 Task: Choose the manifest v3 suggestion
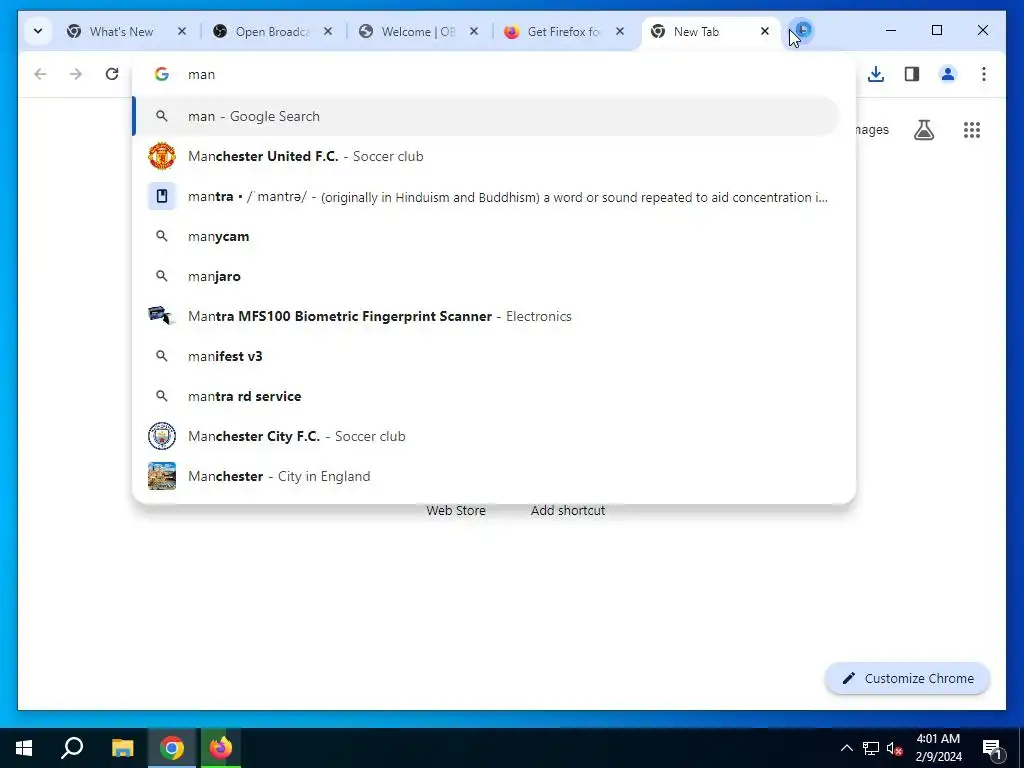pos(487,357)
